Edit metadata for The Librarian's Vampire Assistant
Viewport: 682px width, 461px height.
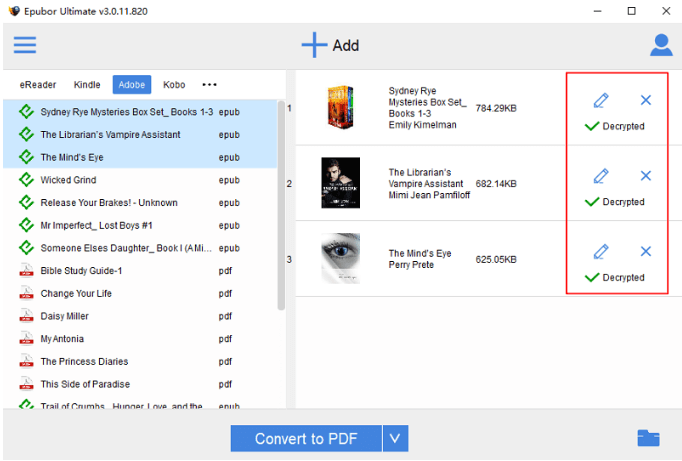pos(600,176)
